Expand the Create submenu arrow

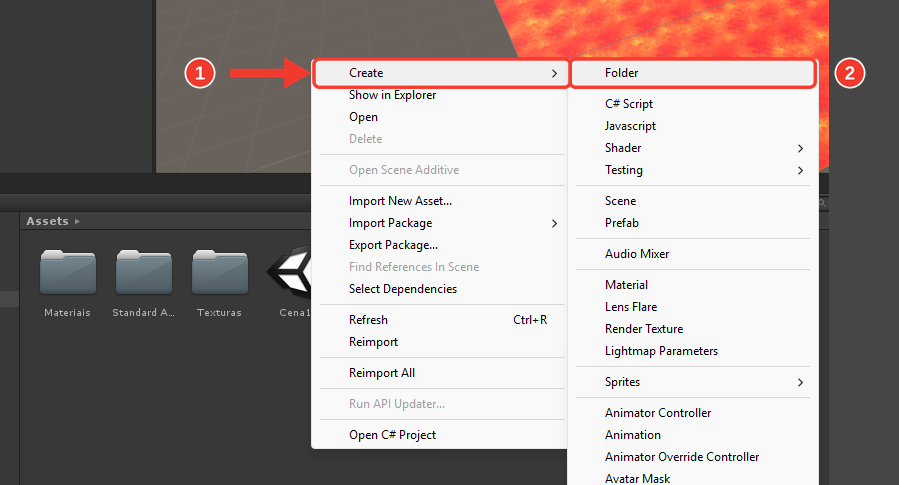point(554,73)
